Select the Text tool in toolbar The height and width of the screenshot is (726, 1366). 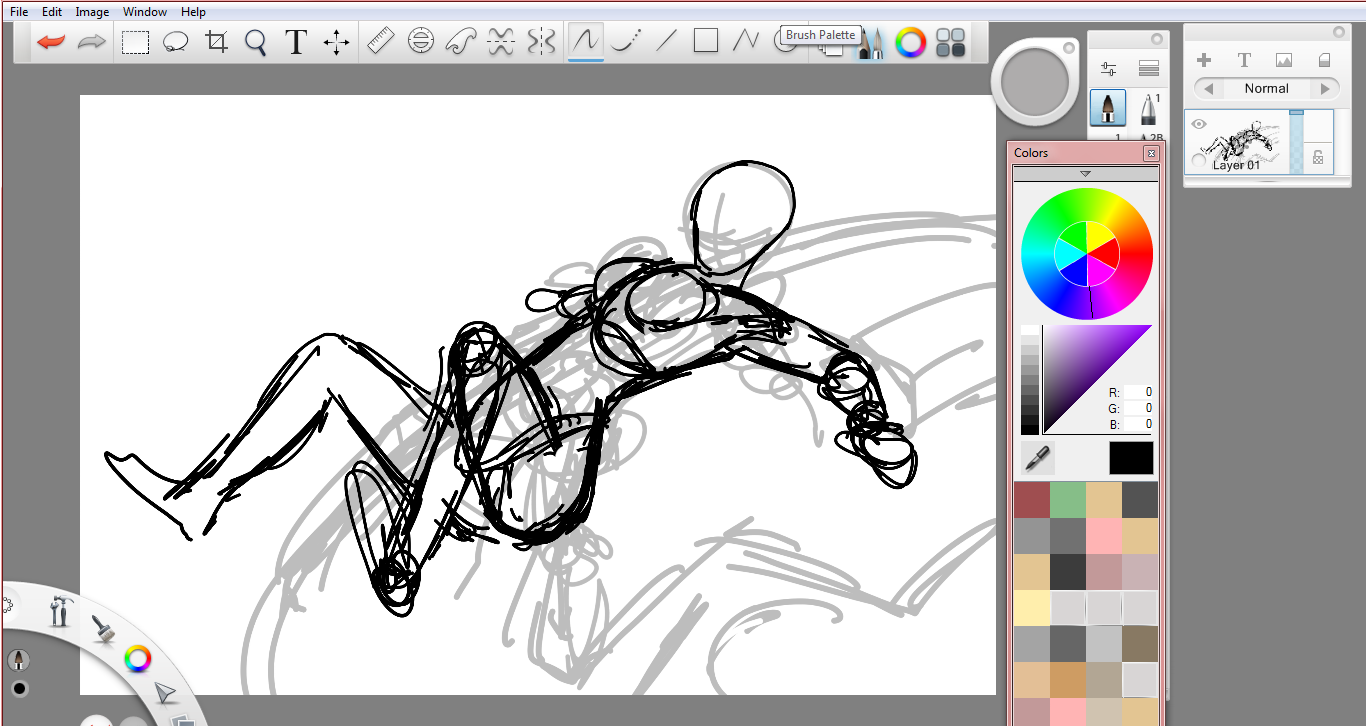coord(295,42)
